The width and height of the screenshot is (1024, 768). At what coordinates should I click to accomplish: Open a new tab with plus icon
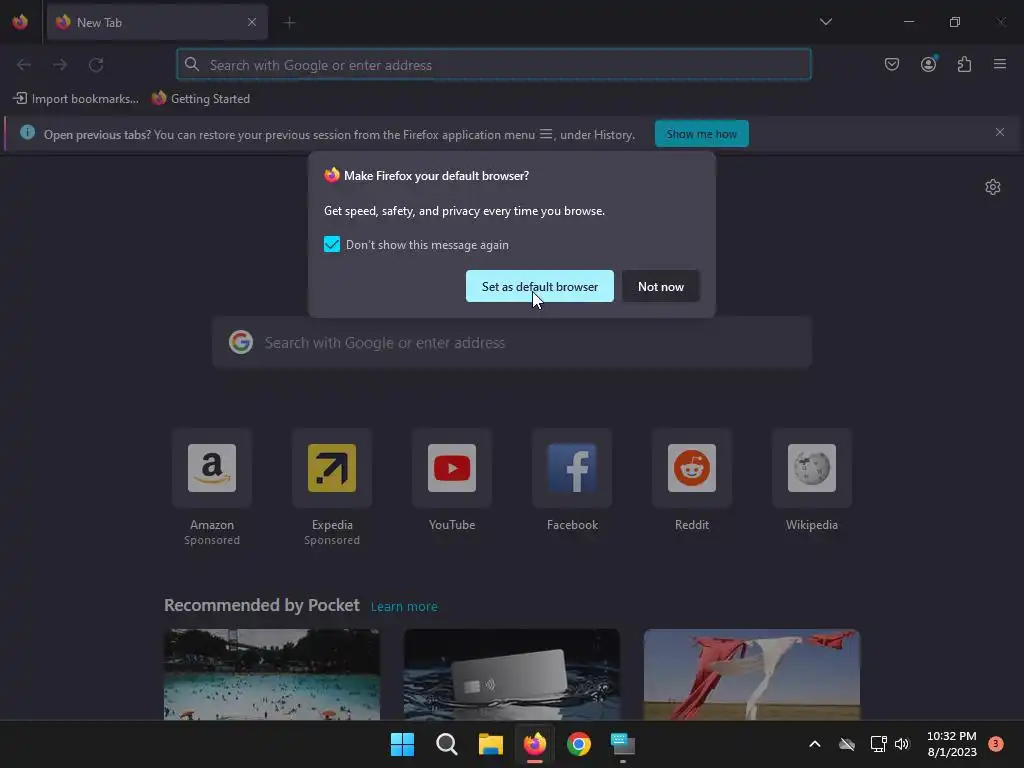click(289, 23)
